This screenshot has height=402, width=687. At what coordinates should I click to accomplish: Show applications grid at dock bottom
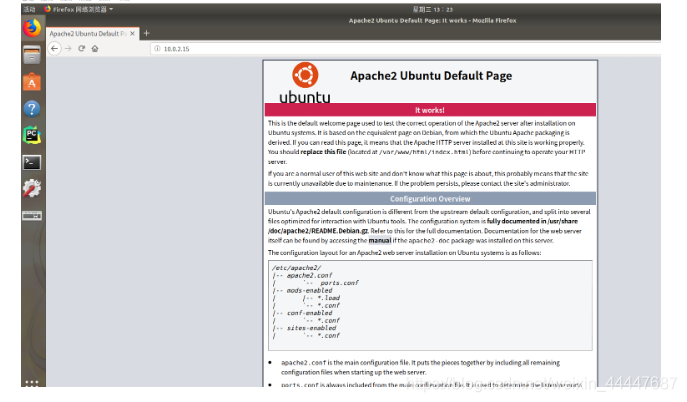(32, 383)
